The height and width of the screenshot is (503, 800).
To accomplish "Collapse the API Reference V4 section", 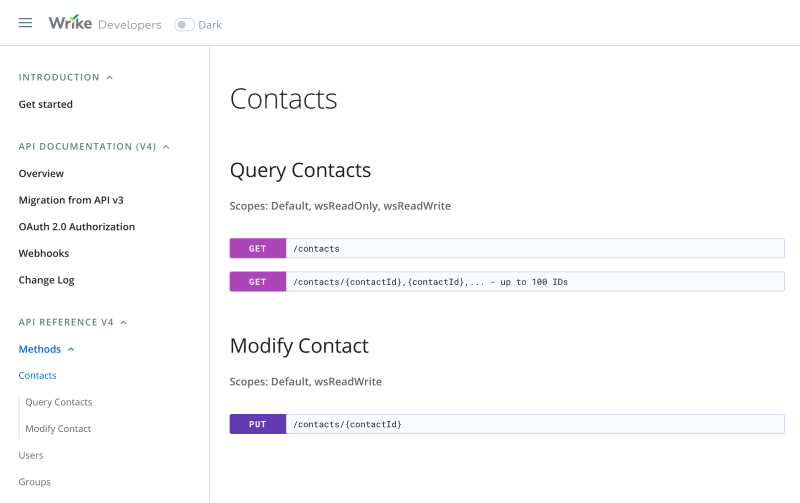I will 124,322.
